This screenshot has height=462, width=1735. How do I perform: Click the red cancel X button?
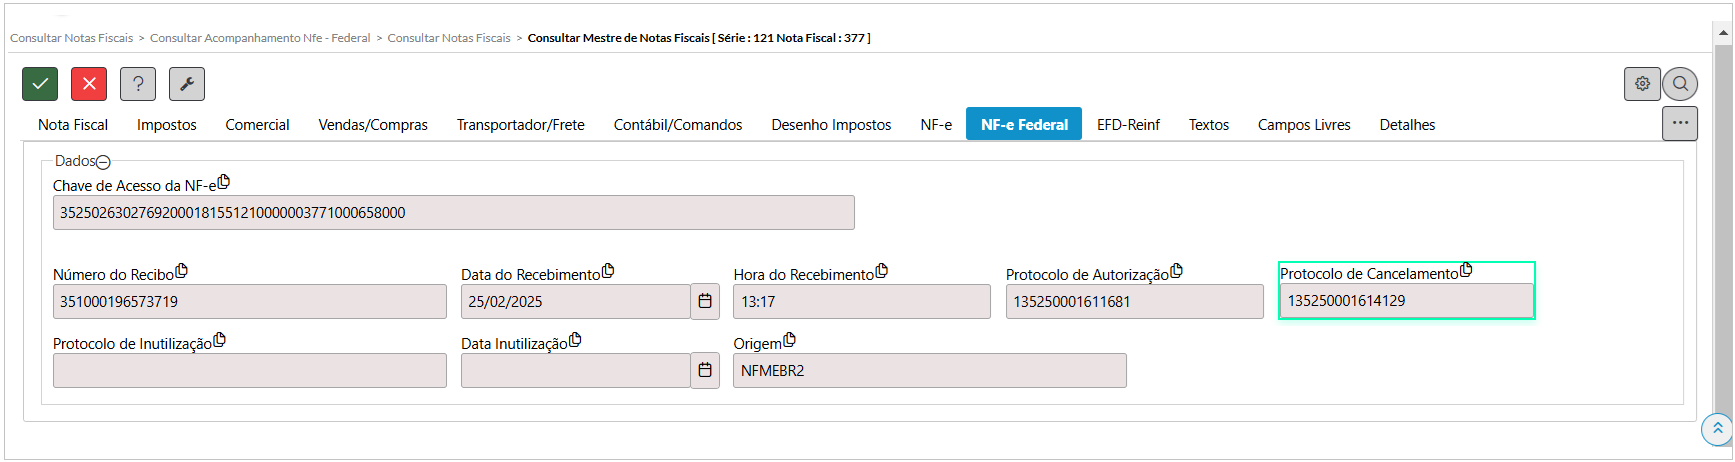[x=89, y=84]
